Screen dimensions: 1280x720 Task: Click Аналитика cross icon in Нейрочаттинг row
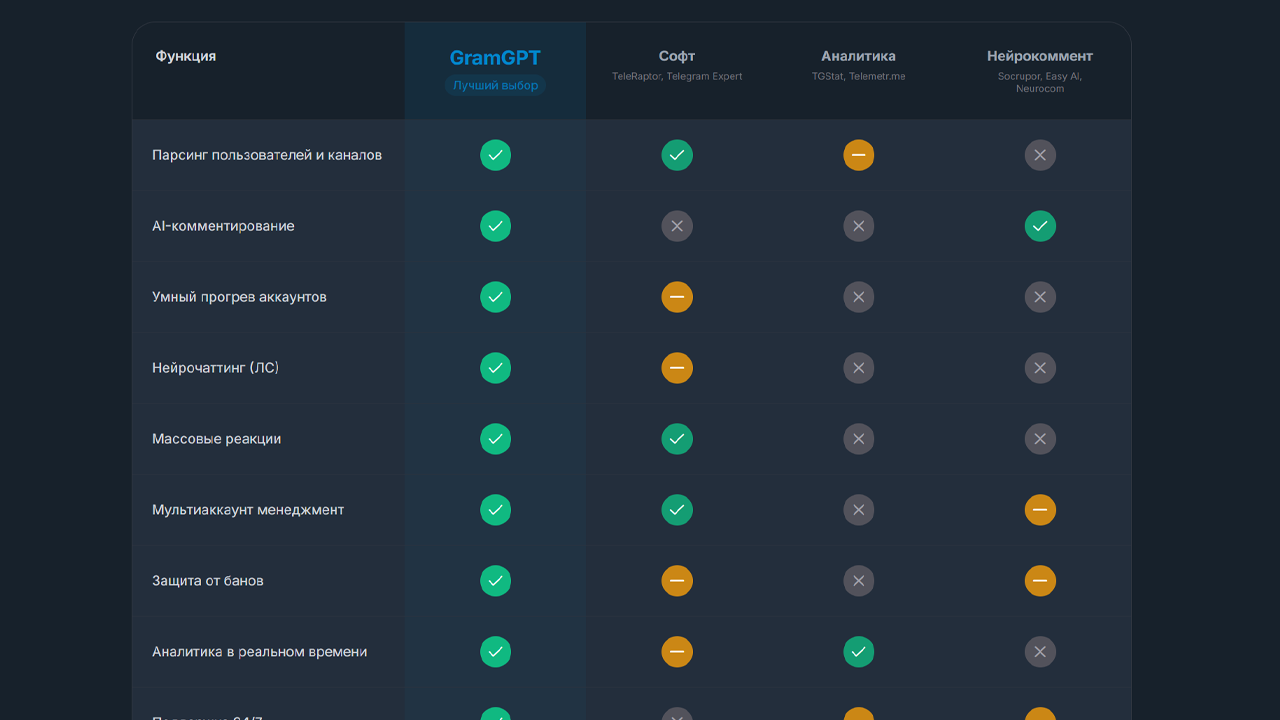(858, 368)
